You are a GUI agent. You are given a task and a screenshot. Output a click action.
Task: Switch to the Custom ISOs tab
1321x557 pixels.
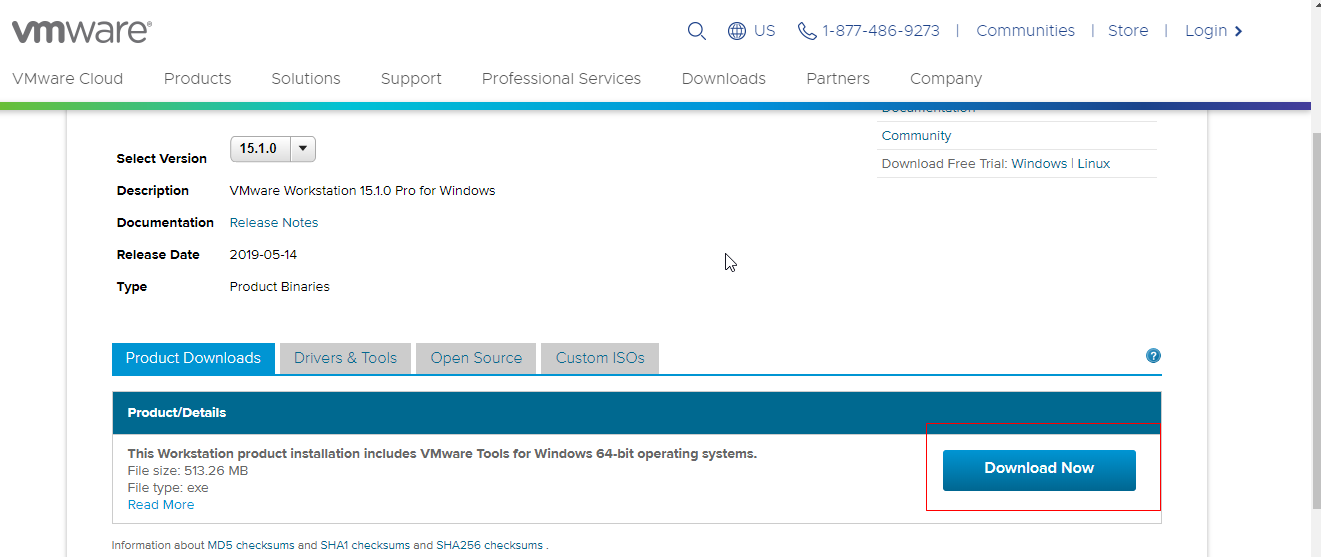tap(600, 358)
